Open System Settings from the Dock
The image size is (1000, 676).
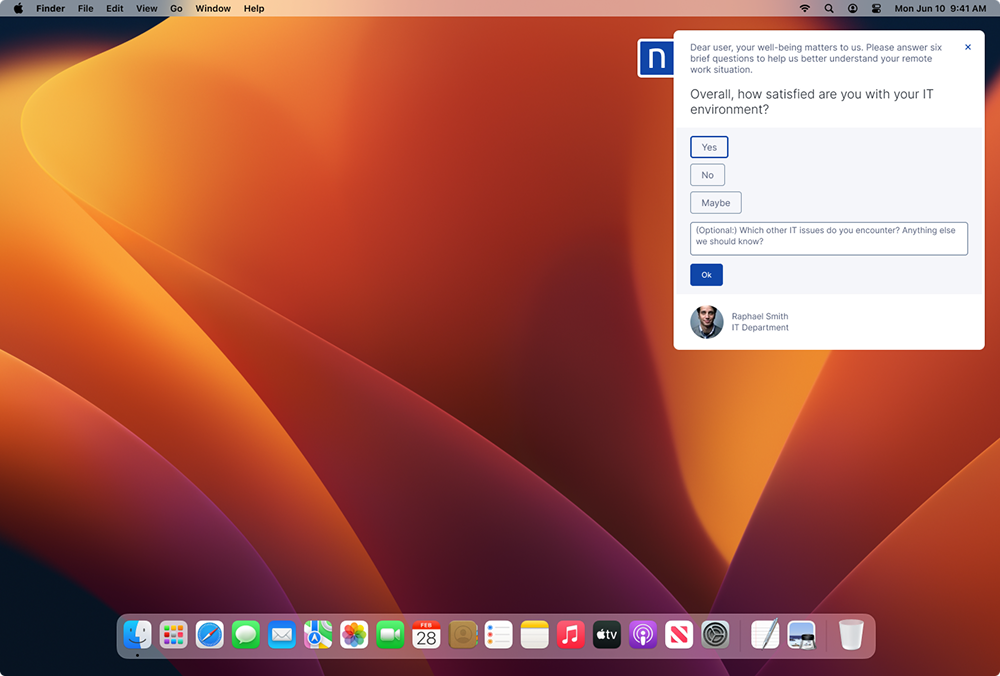coord(715,634)
